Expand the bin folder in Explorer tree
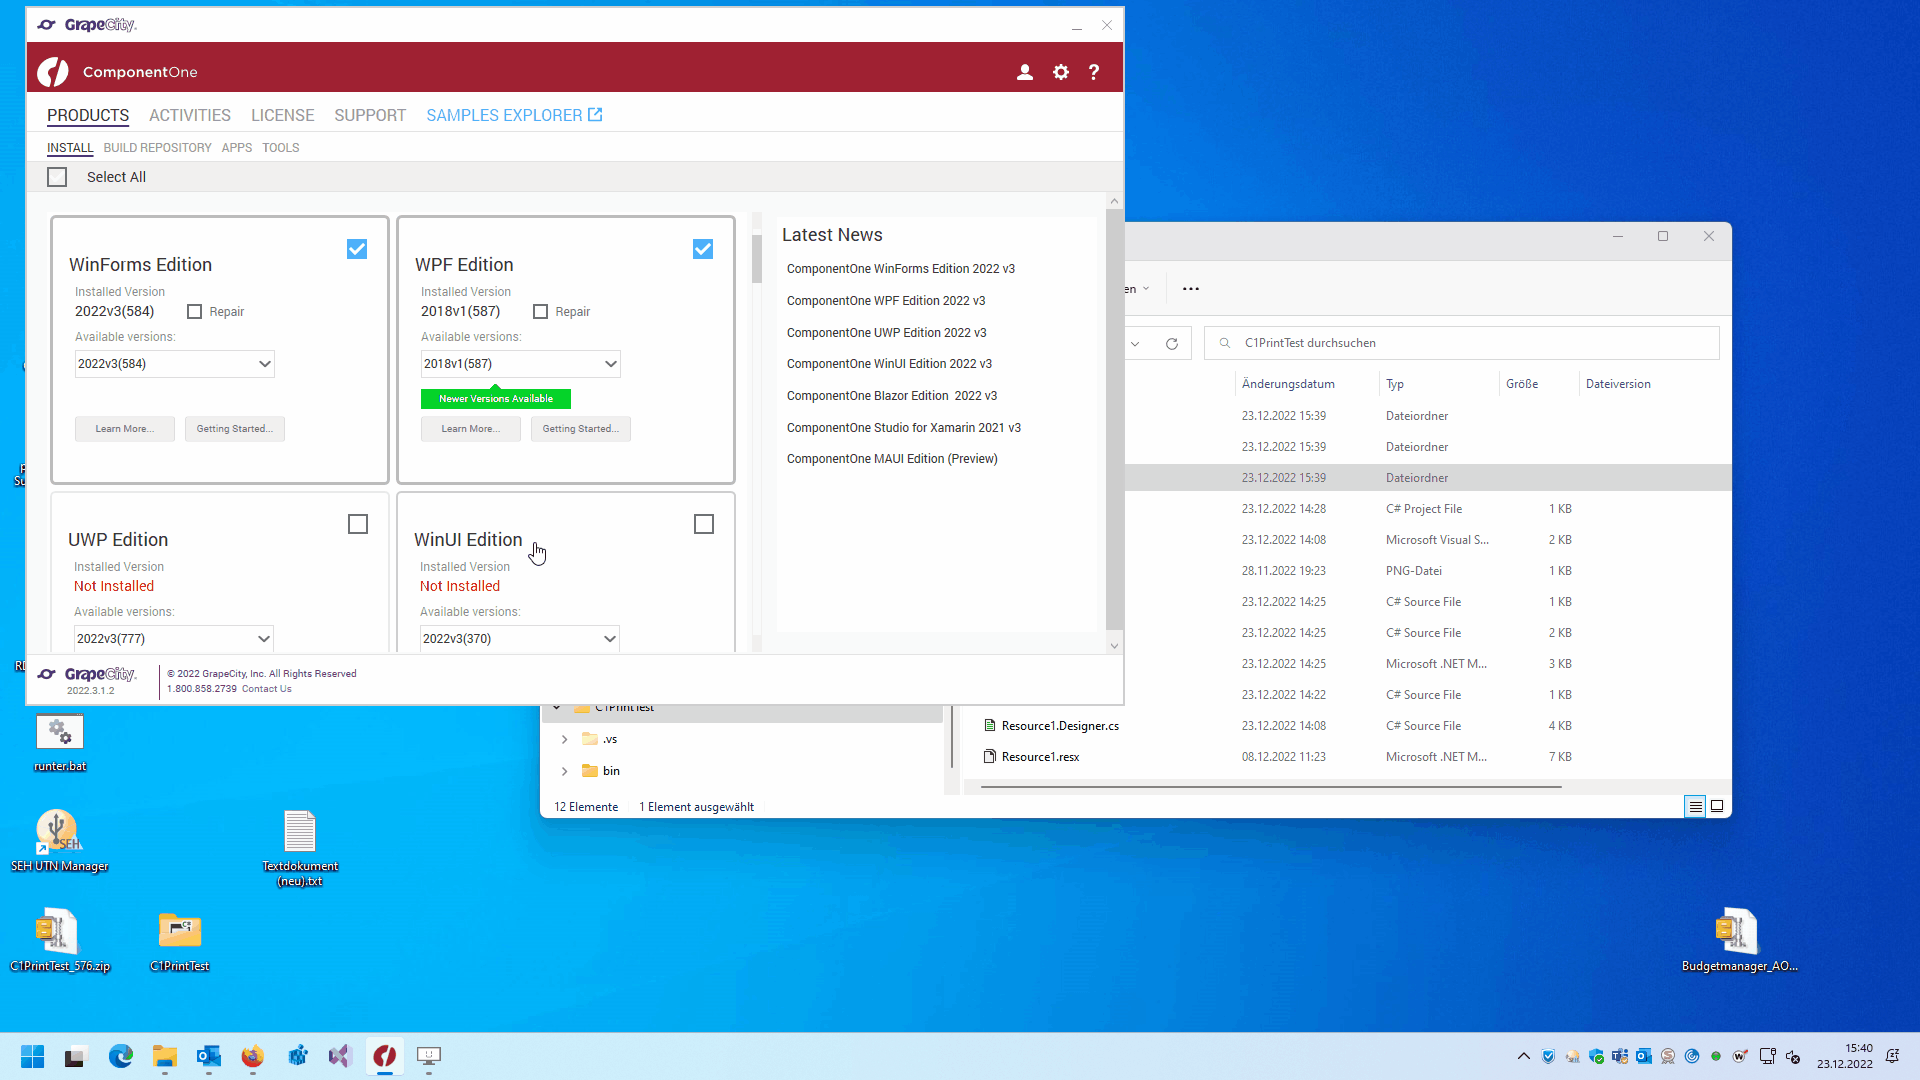 pos(564,771)
